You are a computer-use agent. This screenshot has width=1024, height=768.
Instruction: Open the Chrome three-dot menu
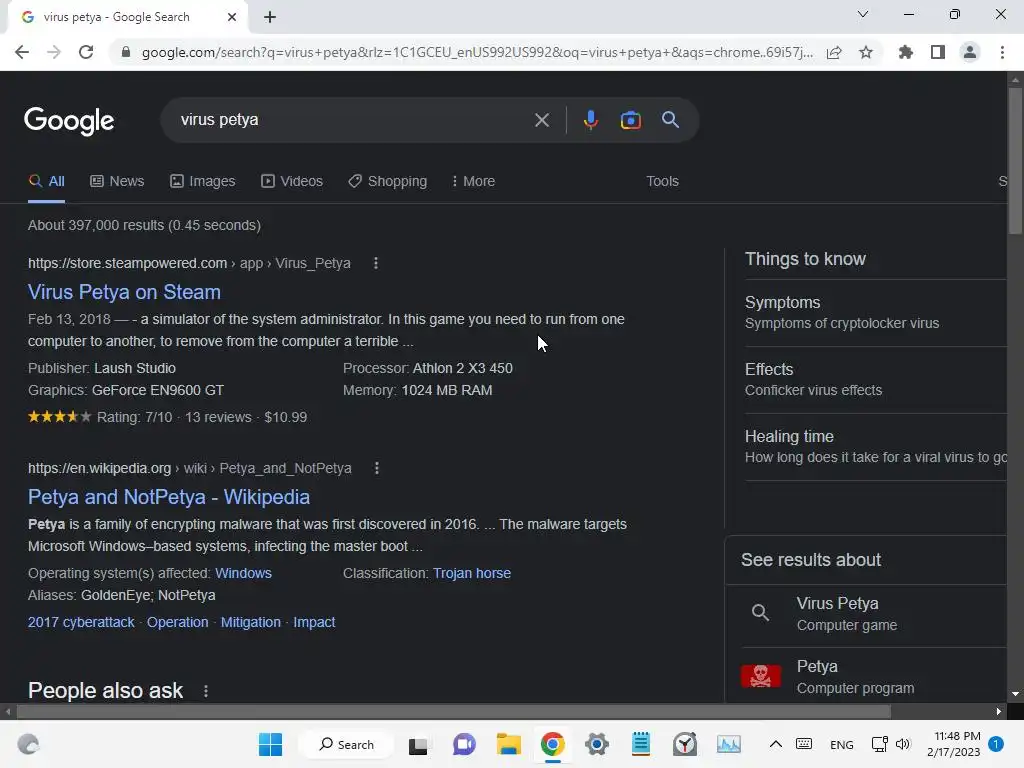(1002, 52)
